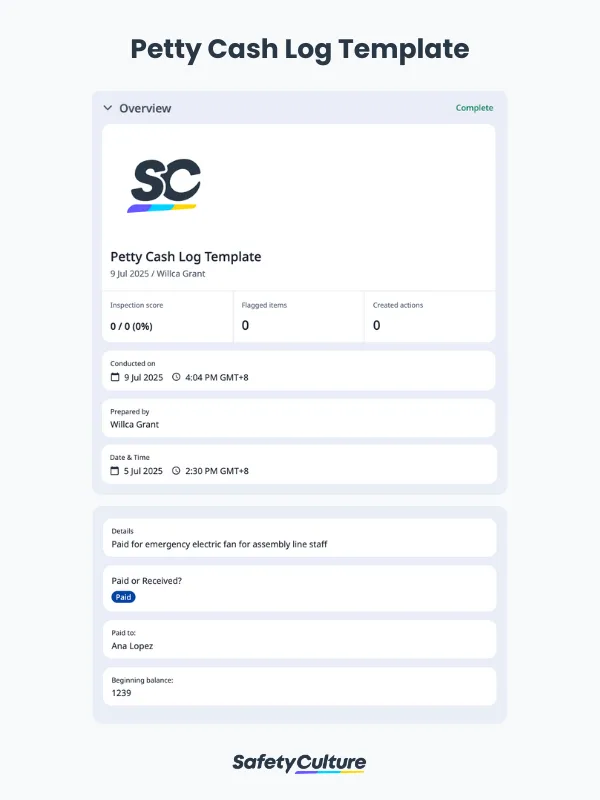The image size is (600, 800).
Task: Toggle the Paid badge
Action: coord(122,596)
